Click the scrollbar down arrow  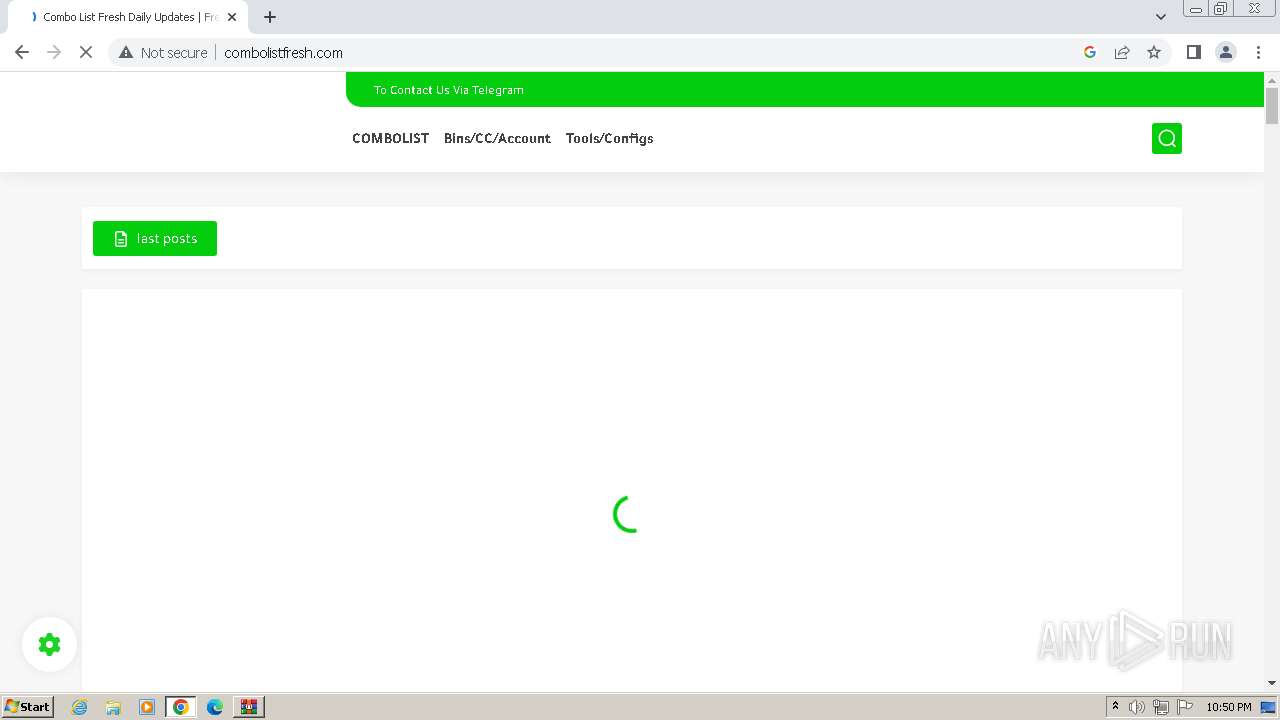1272,683
